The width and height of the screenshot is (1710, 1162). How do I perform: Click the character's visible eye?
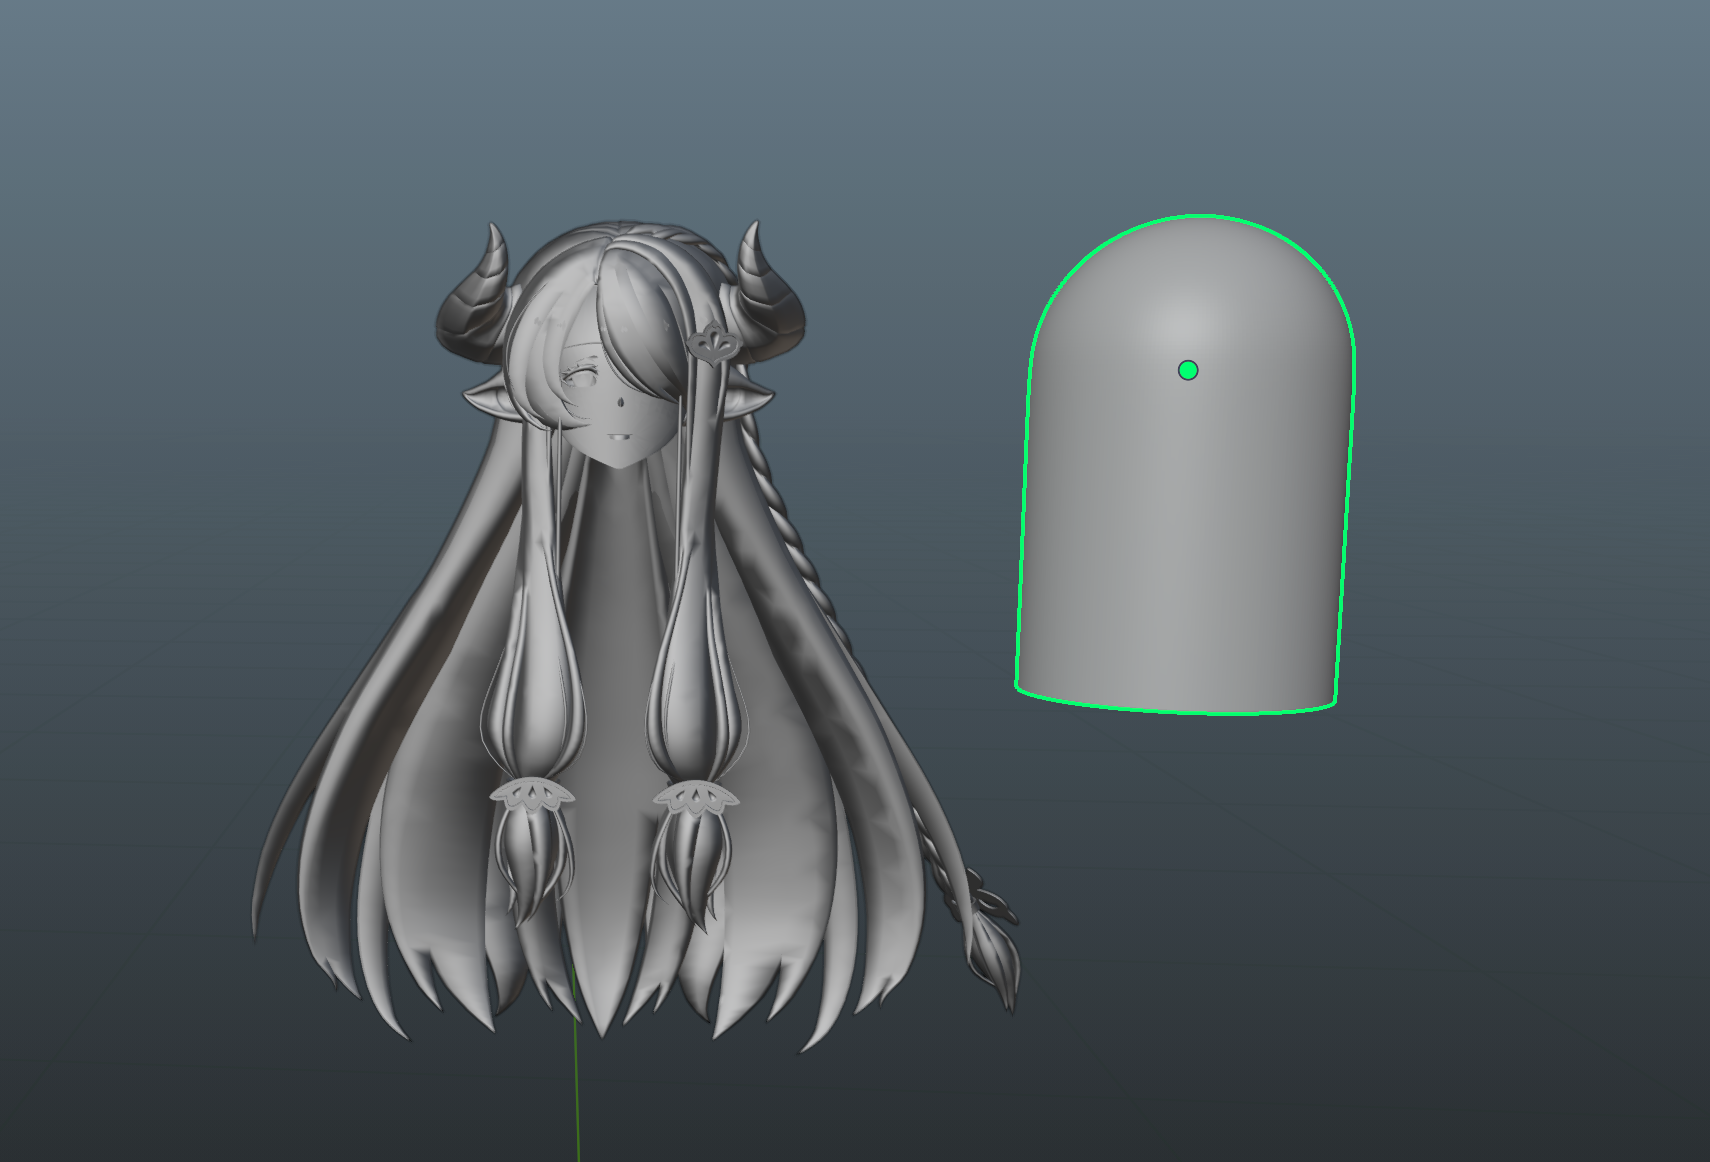(580, 377)
